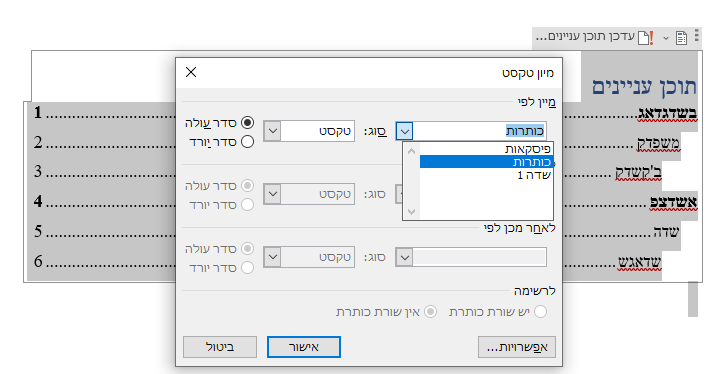
Task: Select ascending radio in third sort row
Action: click(x=247, y=249)
